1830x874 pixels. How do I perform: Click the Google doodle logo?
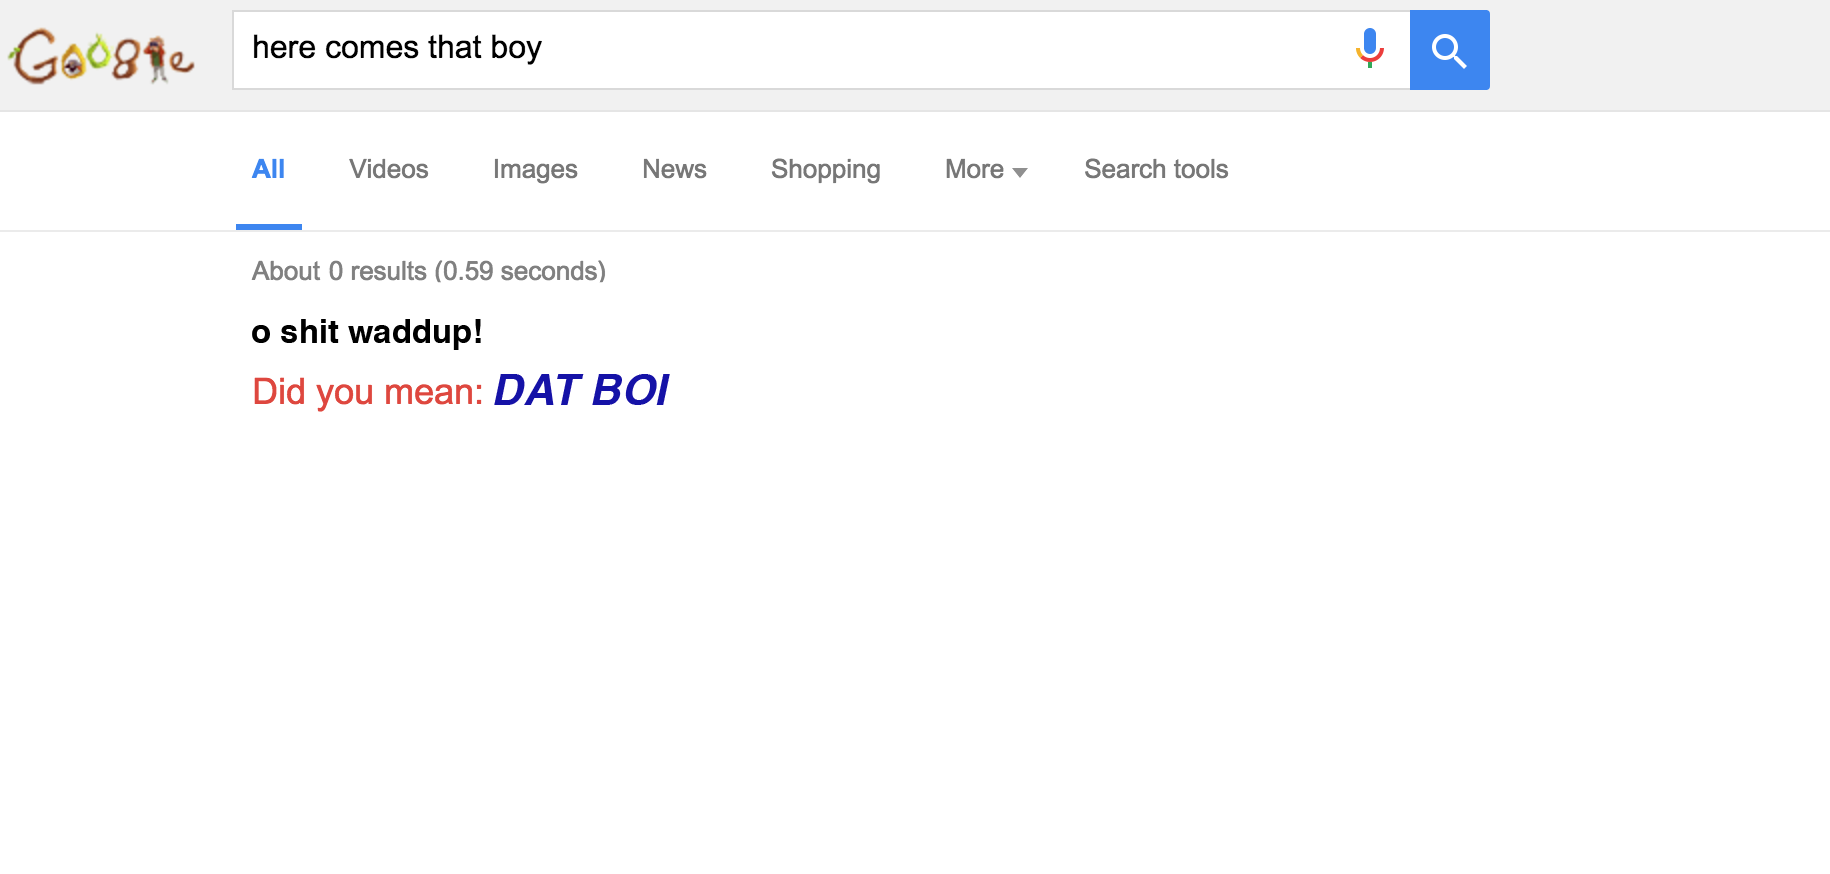tap(102, 56)
